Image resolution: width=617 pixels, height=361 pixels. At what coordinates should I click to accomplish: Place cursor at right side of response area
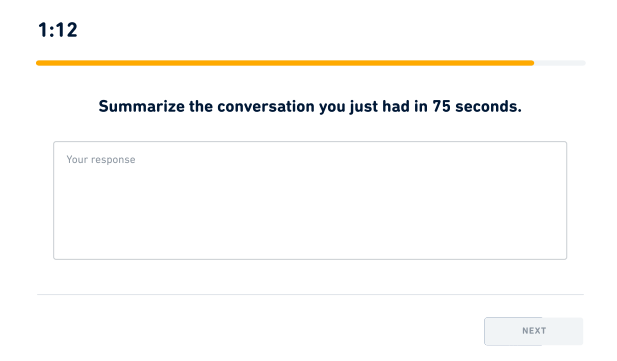tap(543, 200)
